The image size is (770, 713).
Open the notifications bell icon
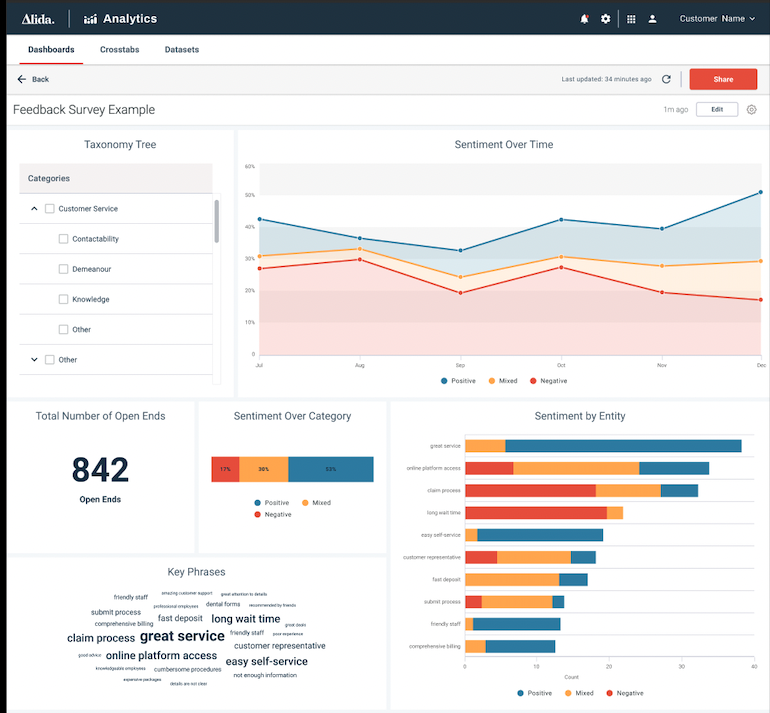point(584,19)
